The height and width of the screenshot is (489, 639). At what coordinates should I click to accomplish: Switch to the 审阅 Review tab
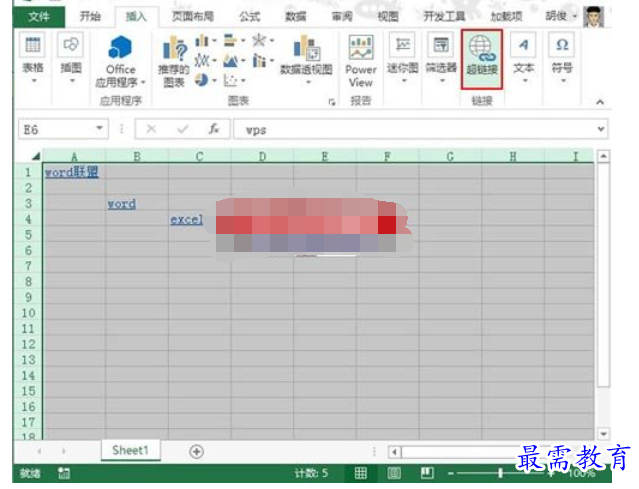click(342, 16)
